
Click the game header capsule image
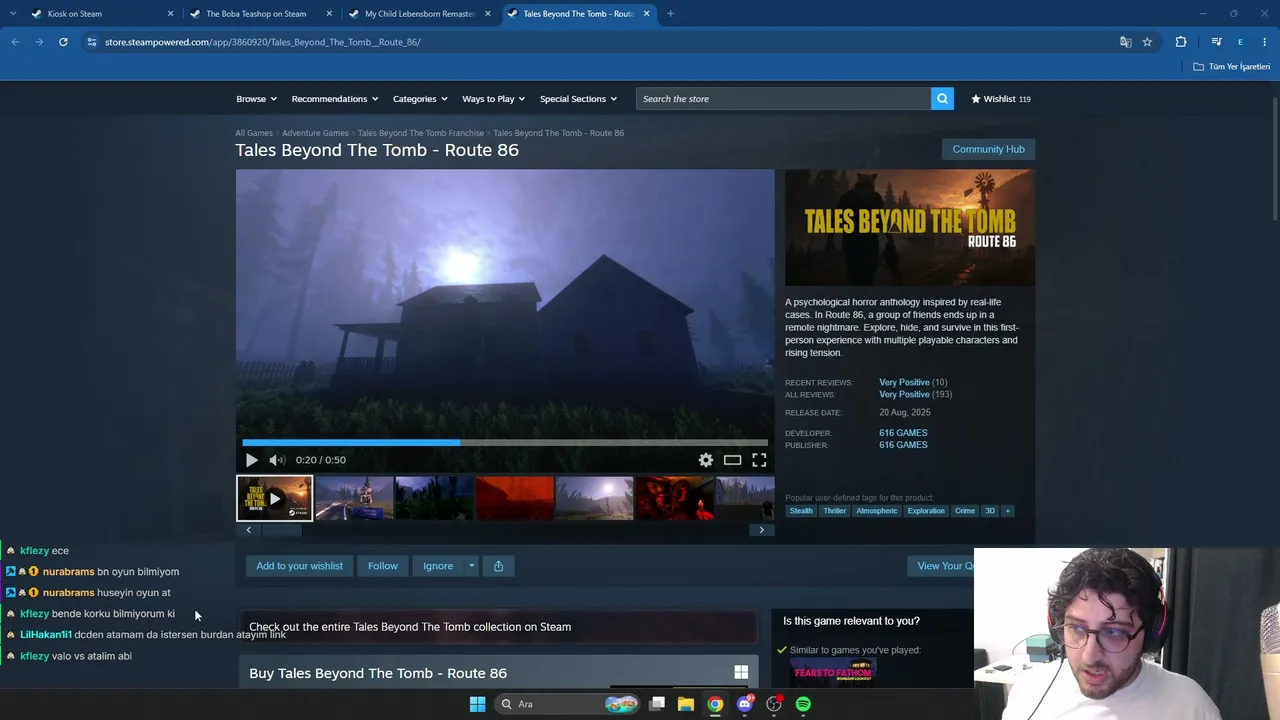pyautogui.click(x=910, y=228)
